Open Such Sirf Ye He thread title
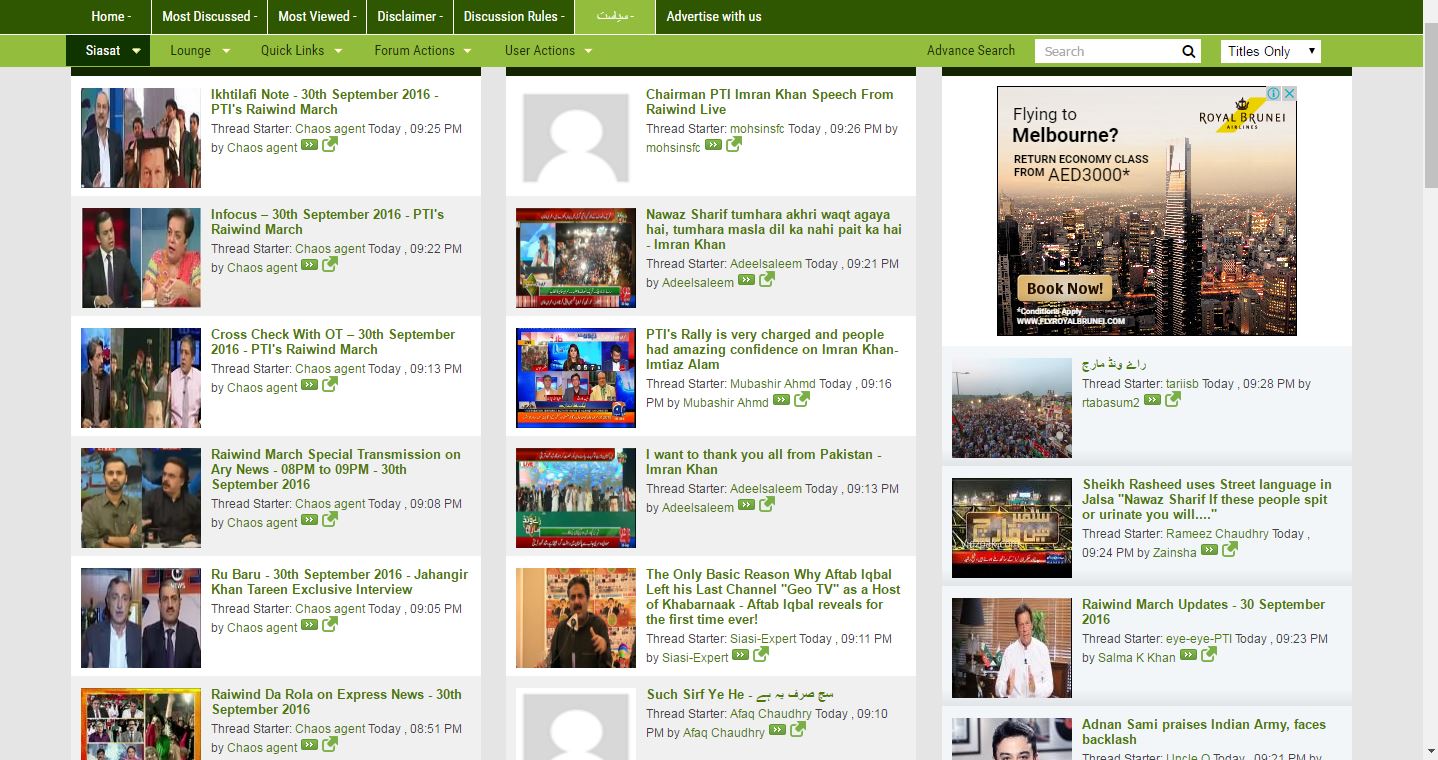 tap(740, 693)
